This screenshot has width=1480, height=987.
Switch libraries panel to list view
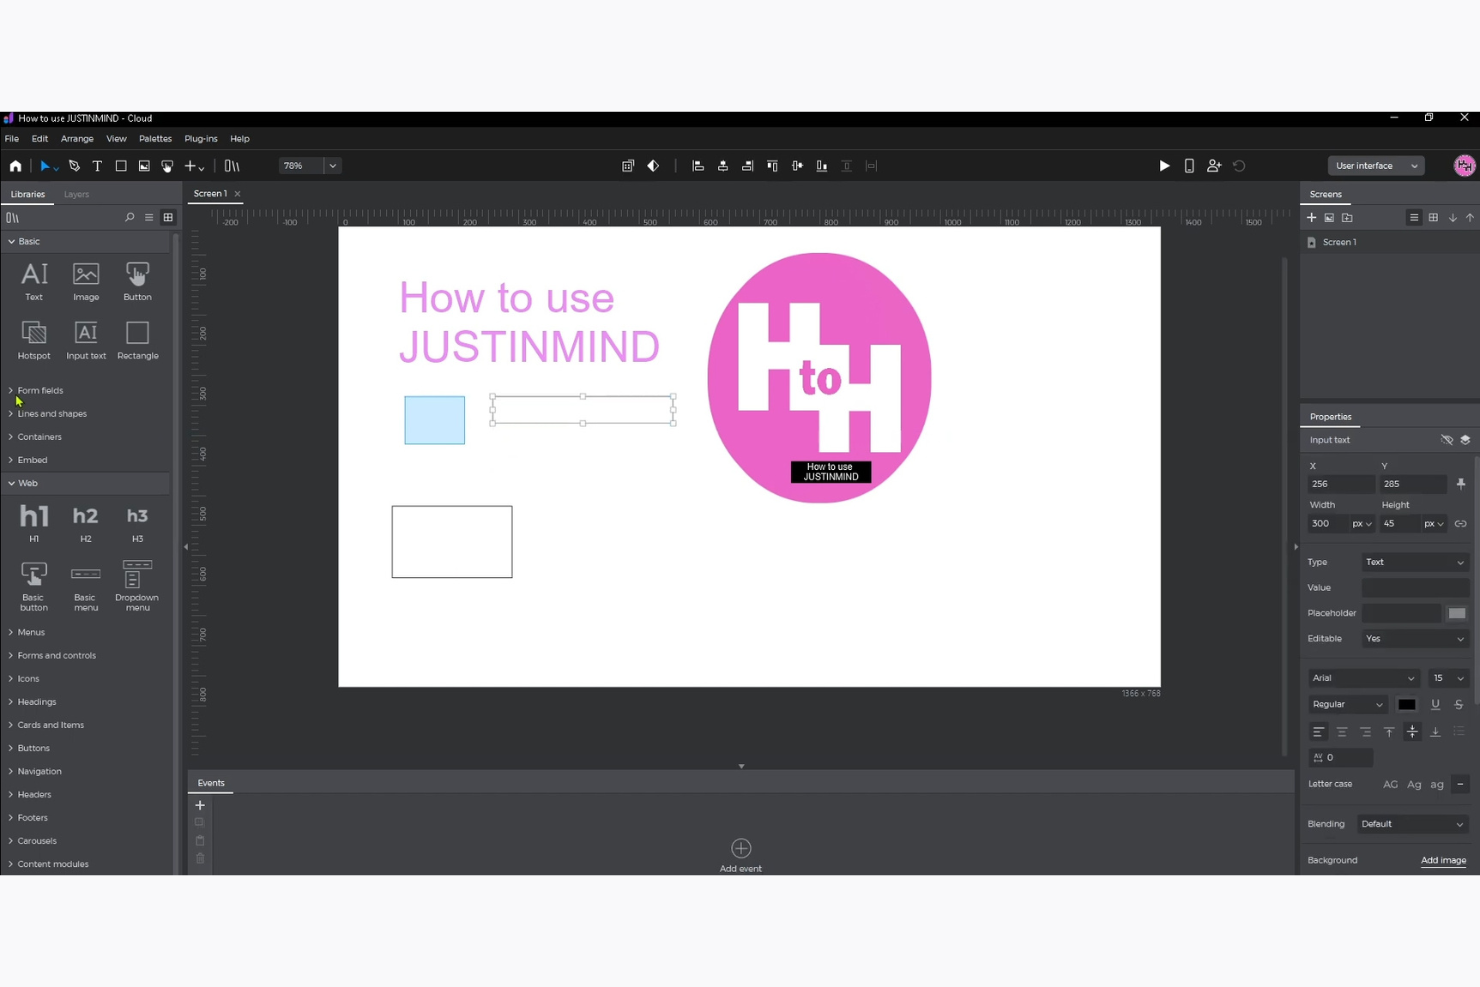point(149,218)
